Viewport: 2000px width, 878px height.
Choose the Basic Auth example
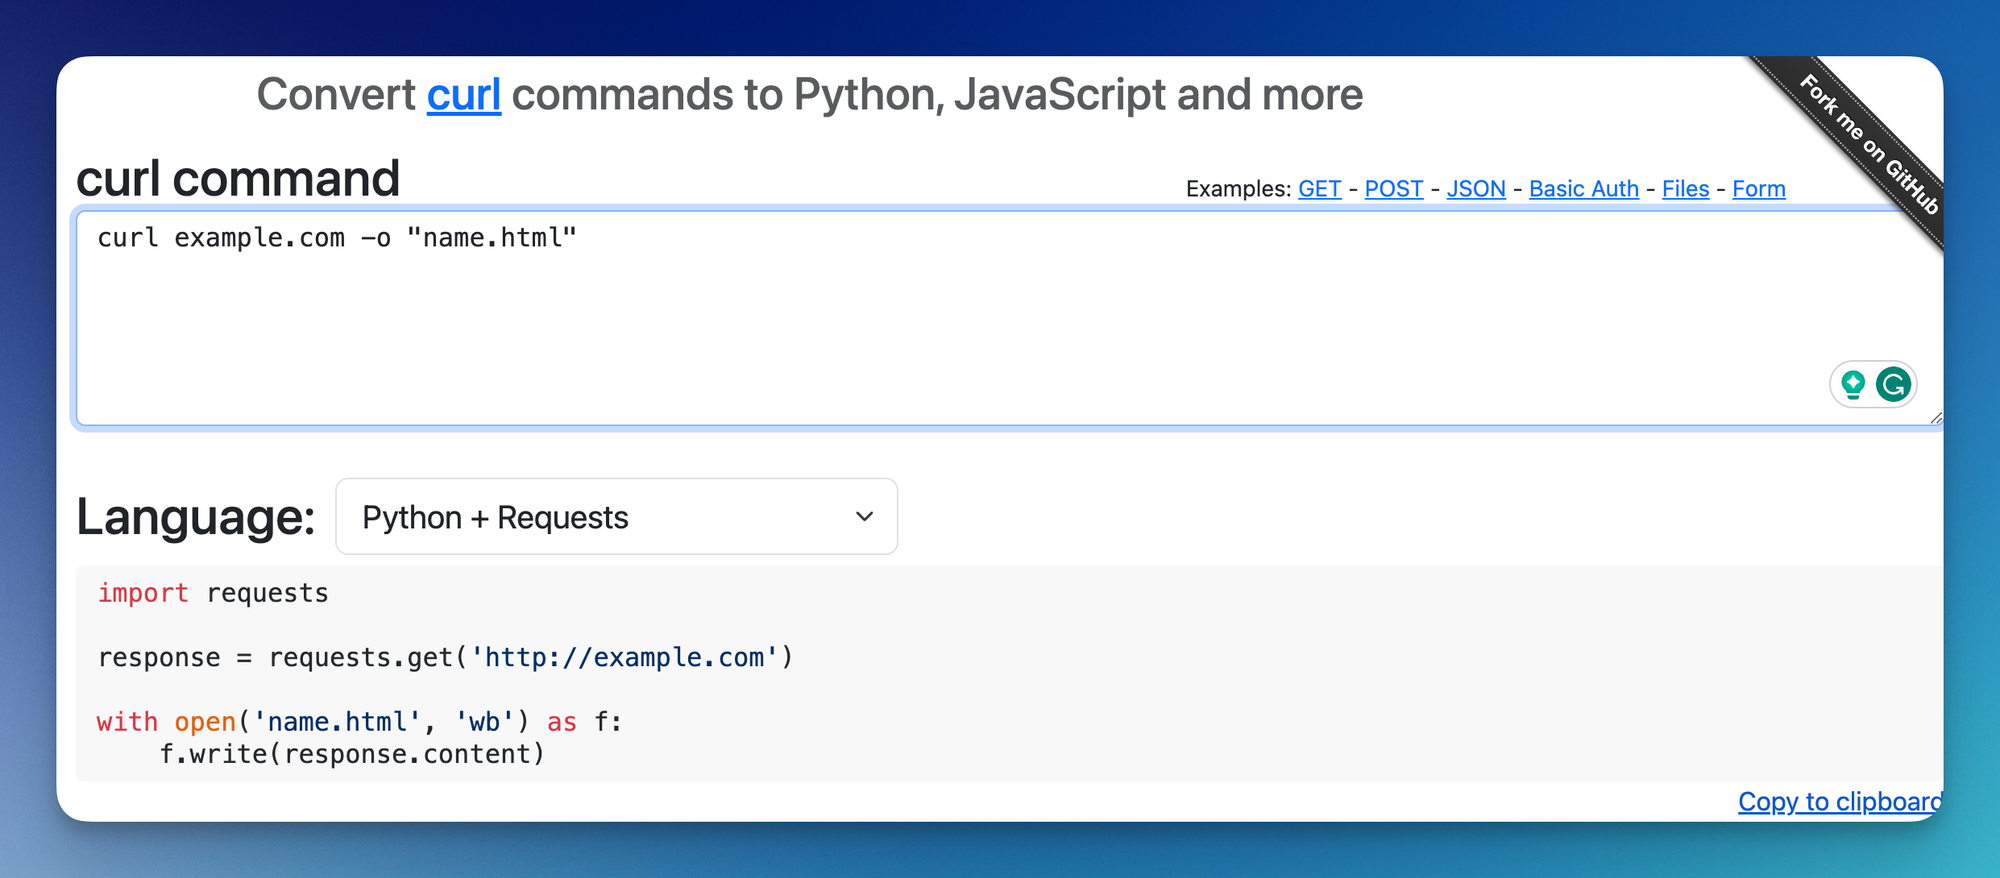(1583, 189)
